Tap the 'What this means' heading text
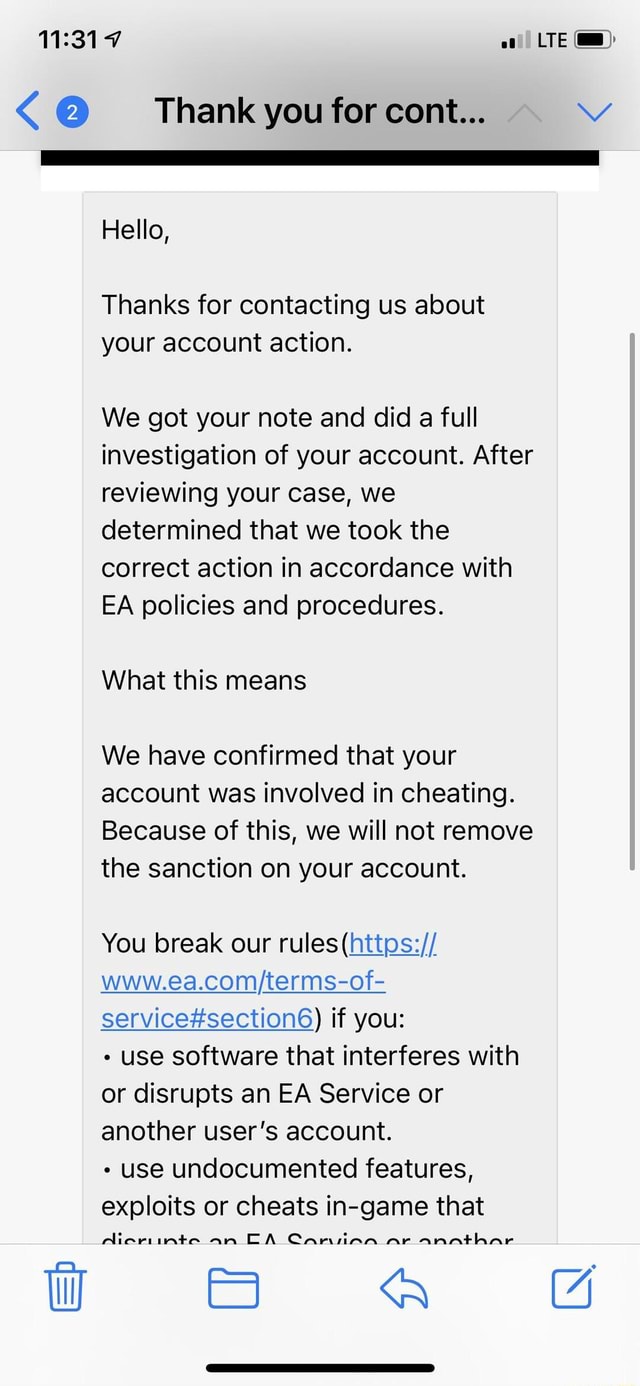The image size is (640, 1386). [203, 680]
